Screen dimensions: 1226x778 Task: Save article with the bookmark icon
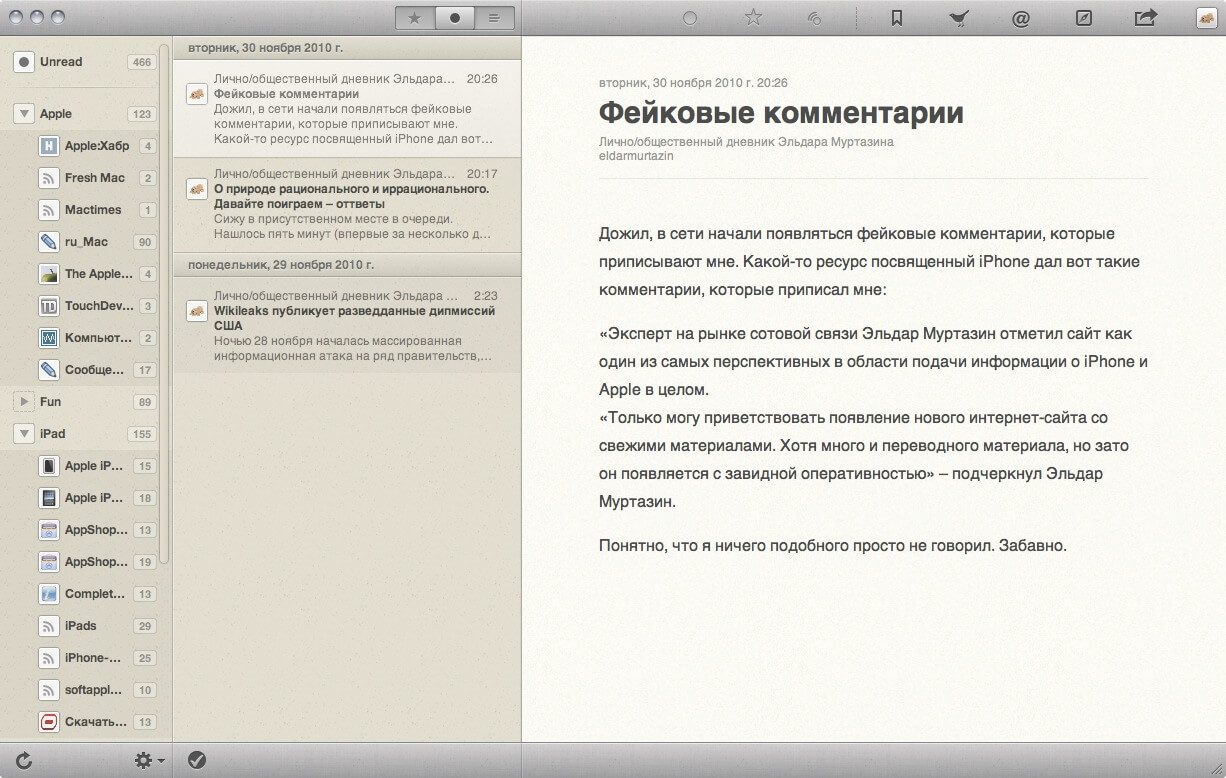(898, 17)
